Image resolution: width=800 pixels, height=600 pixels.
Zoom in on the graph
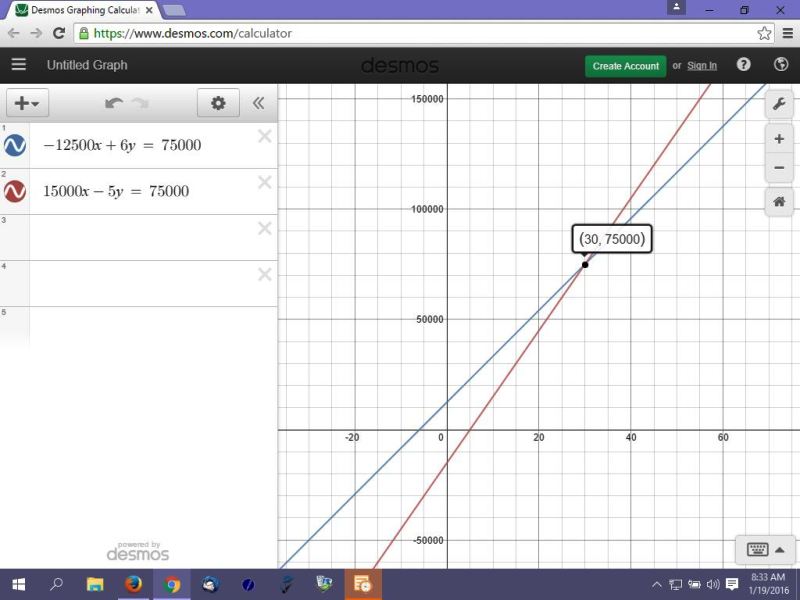[779, 139]
